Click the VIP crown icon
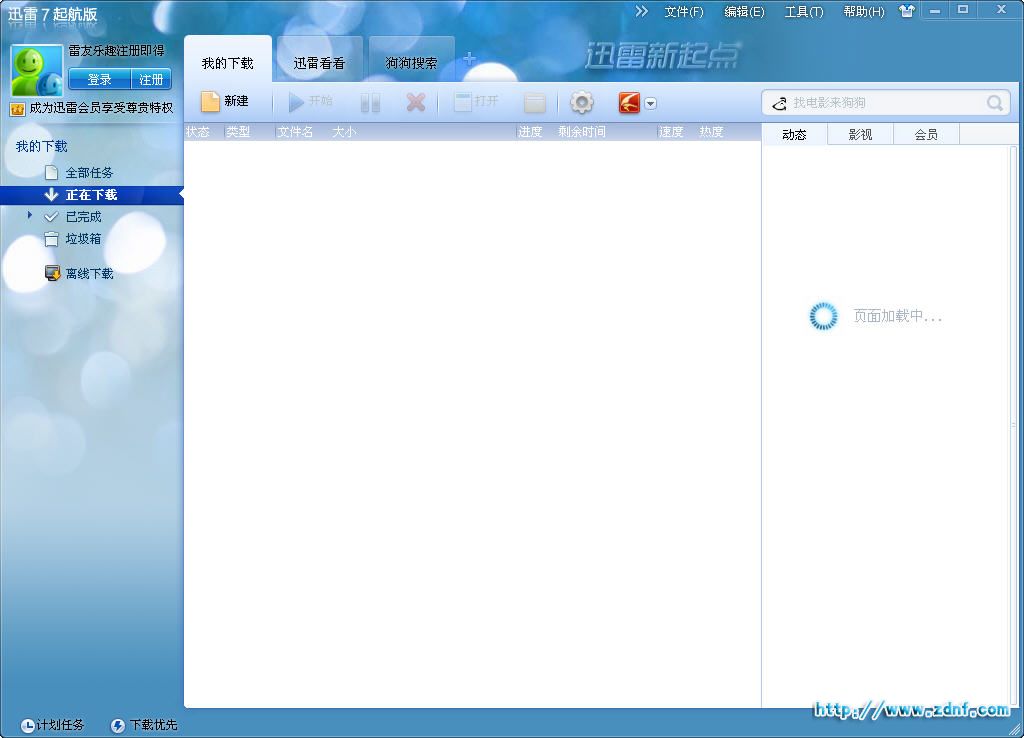The width and height of the screenshot is (1024, 738). click(17, 109)
